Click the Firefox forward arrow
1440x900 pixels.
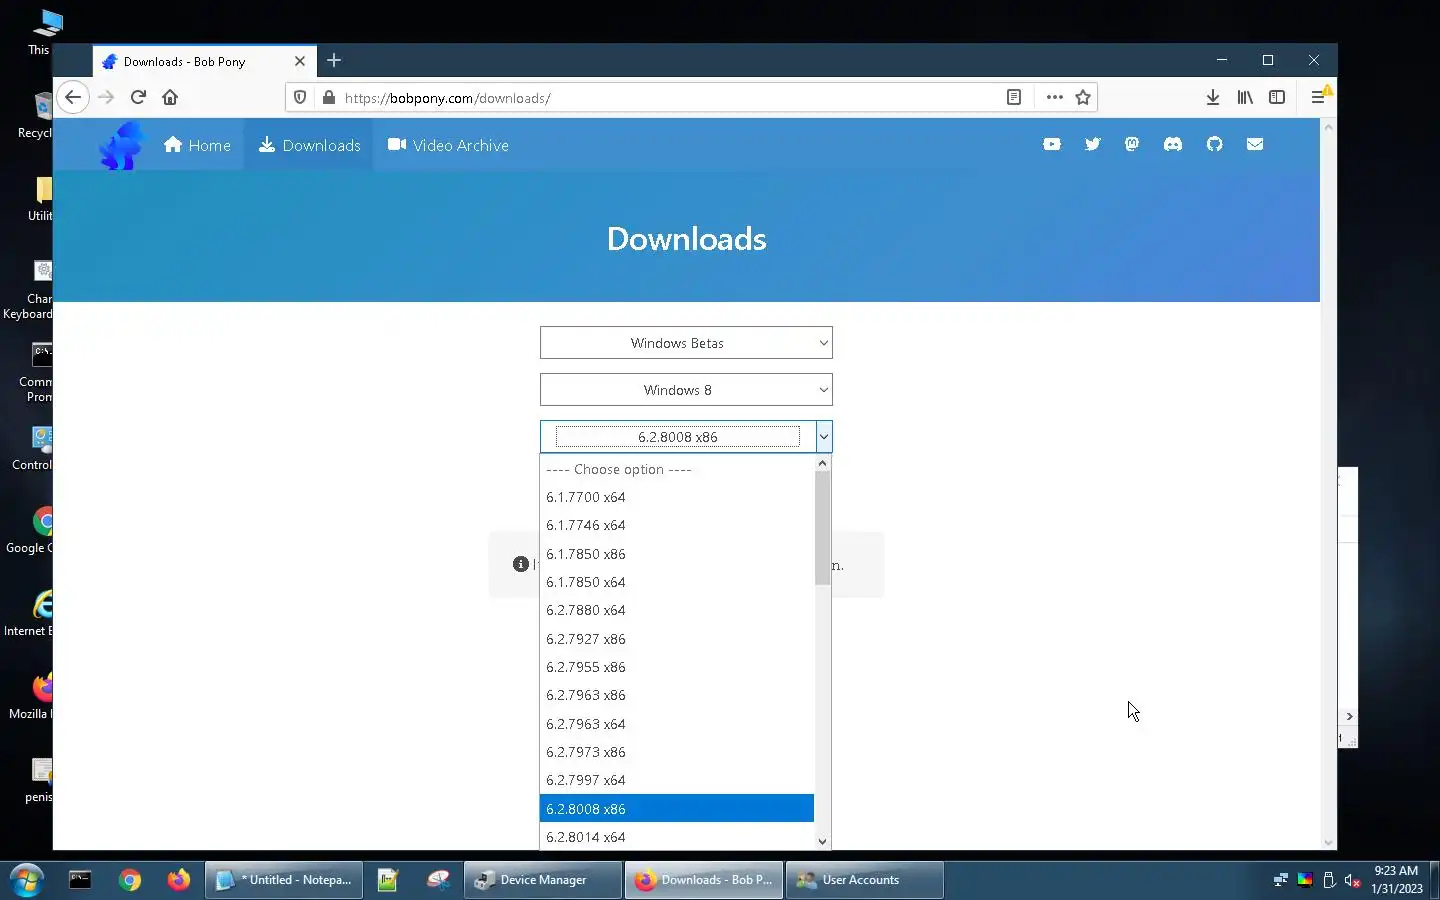point(106,97)
